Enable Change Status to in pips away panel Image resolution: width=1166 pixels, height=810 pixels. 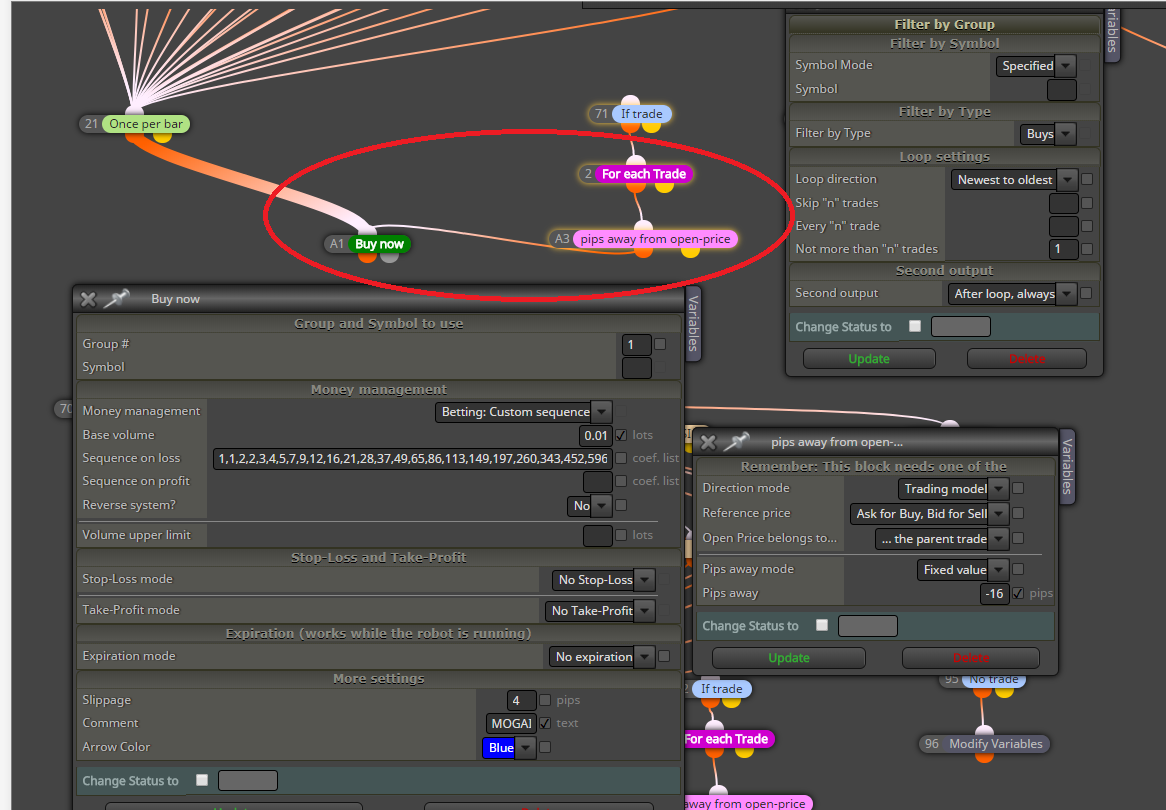822,626
